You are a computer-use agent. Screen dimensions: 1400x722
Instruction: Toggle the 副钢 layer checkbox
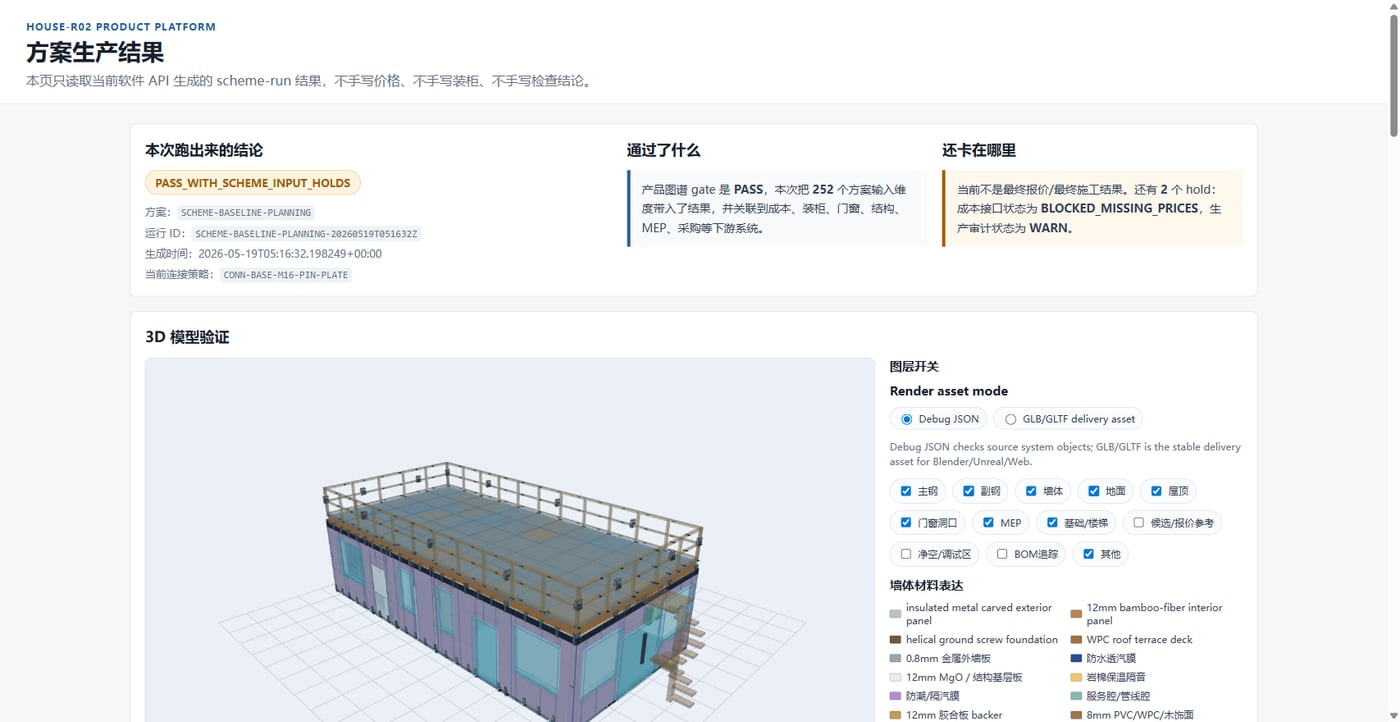(x=968, y=491)
